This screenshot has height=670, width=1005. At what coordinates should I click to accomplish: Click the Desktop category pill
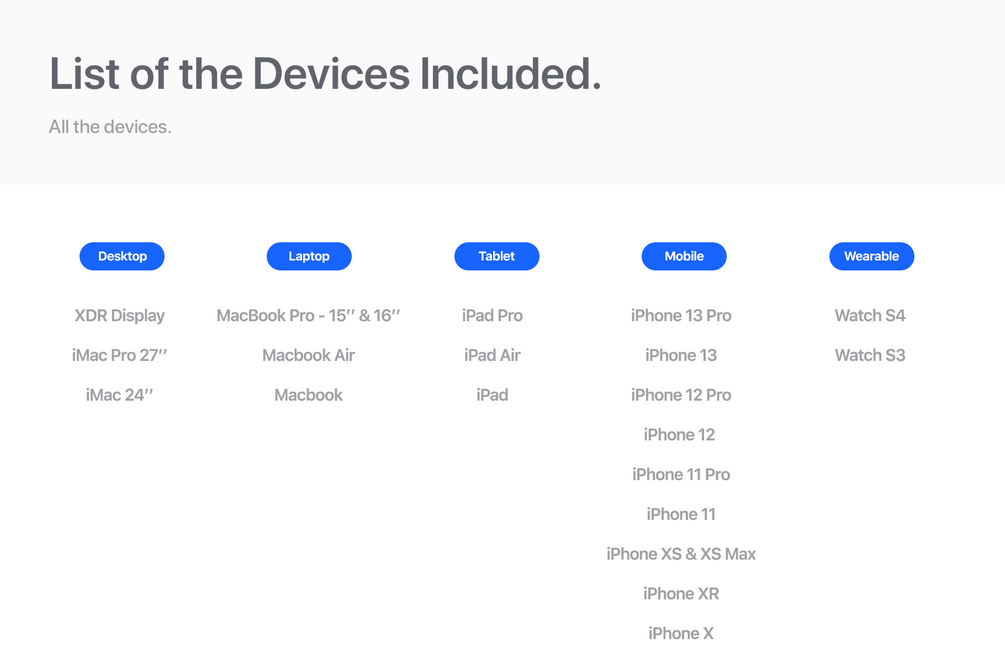(x=122, y=256)
